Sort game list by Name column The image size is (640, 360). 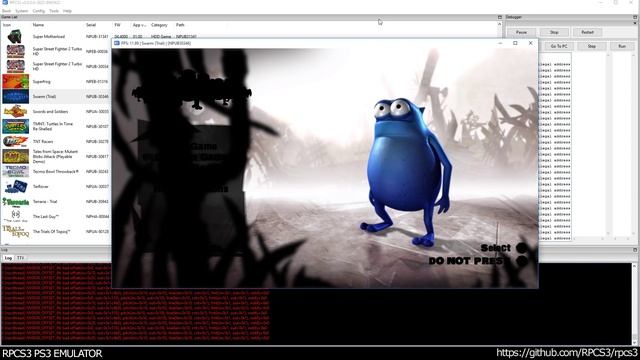coord(38,25)
